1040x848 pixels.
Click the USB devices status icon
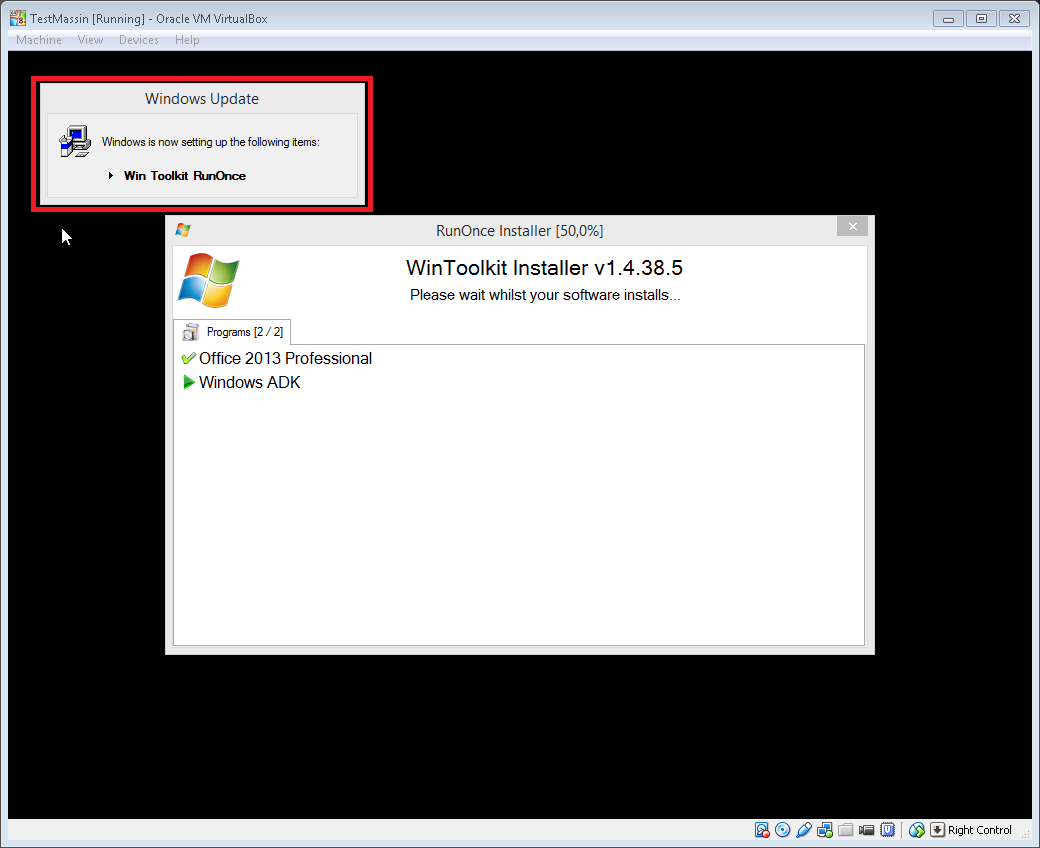(804, 830)
